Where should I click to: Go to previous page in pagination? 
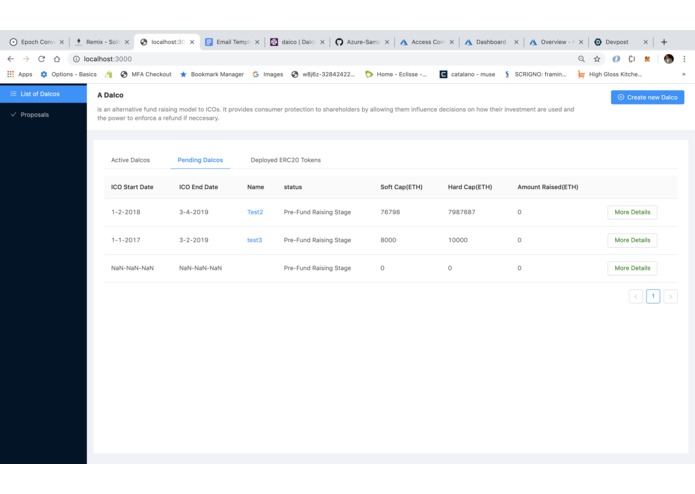[636, 296]
